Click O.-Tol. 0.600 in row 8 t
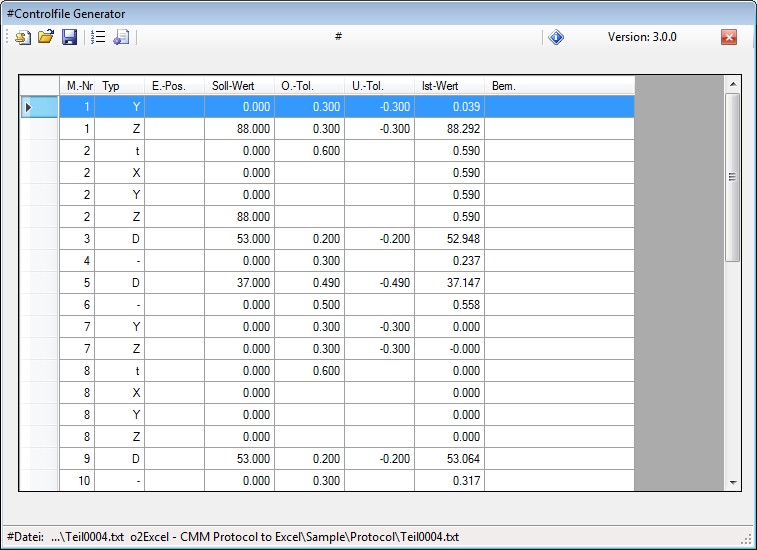The width and height of the screenshot is (757, 550). click(x=309, y=370)
